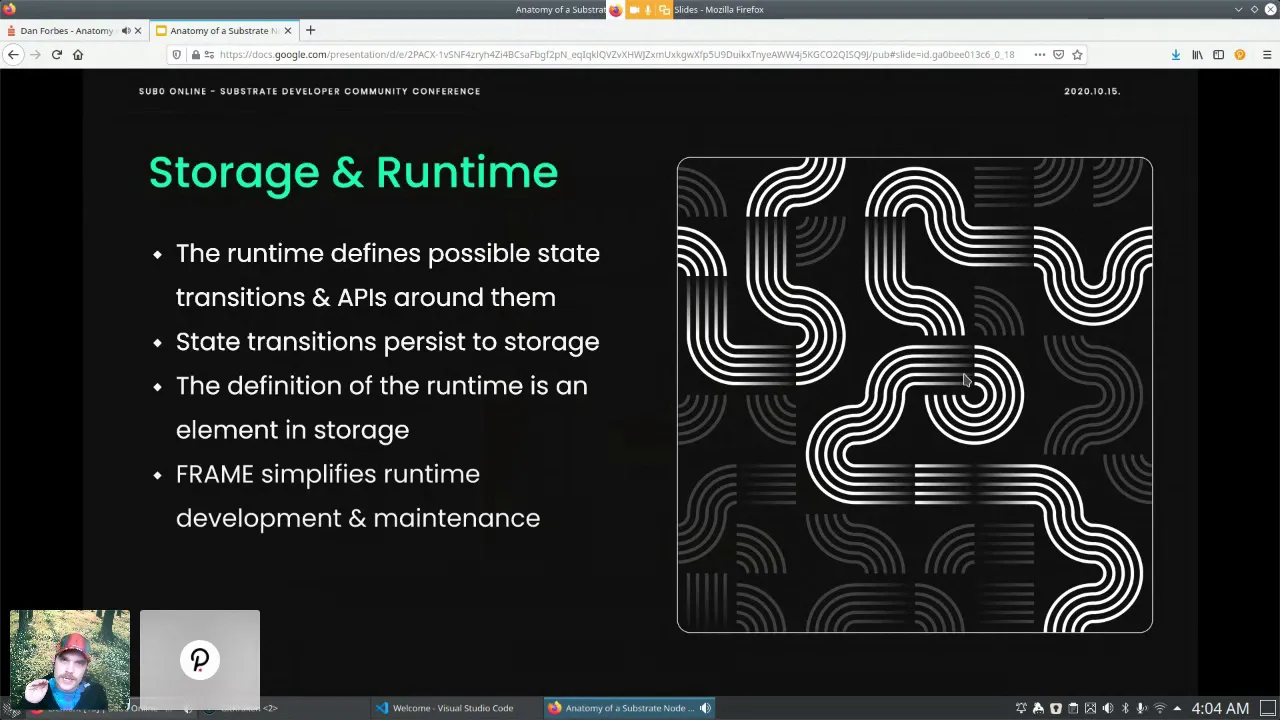This screenshot has width=1280, height=720.
Task: Open window menu via Firefox title bar icon
Action: tap(9, 10)
